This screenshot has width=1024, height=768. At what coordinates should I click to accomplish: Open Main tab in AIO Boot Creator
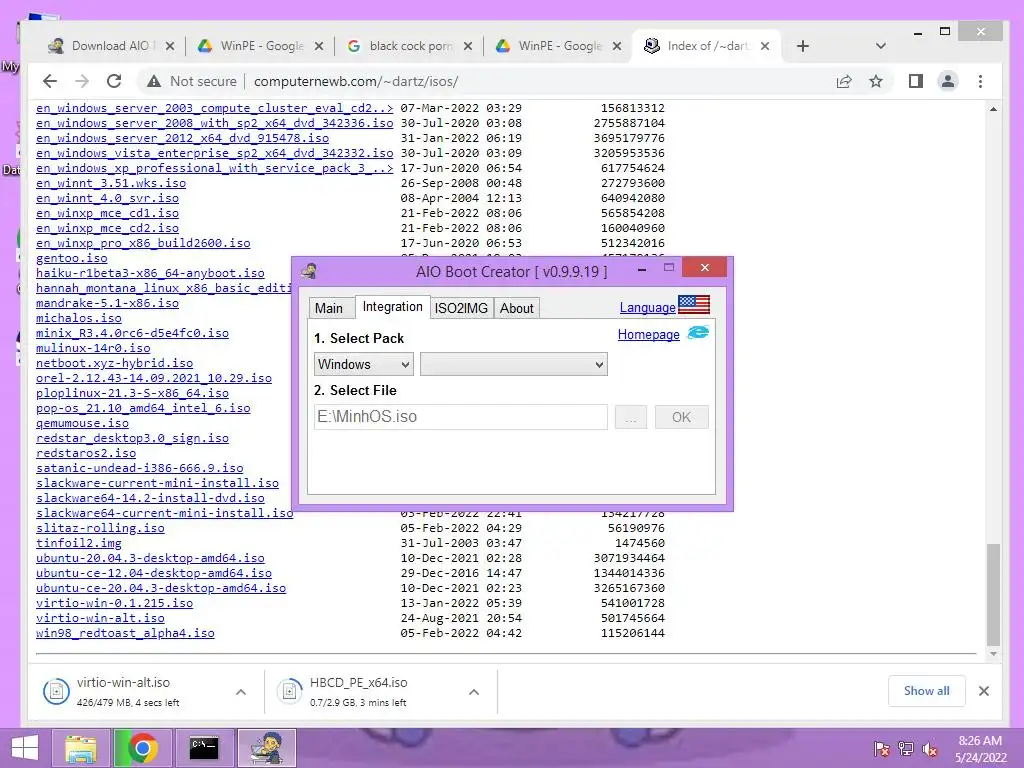328,308
